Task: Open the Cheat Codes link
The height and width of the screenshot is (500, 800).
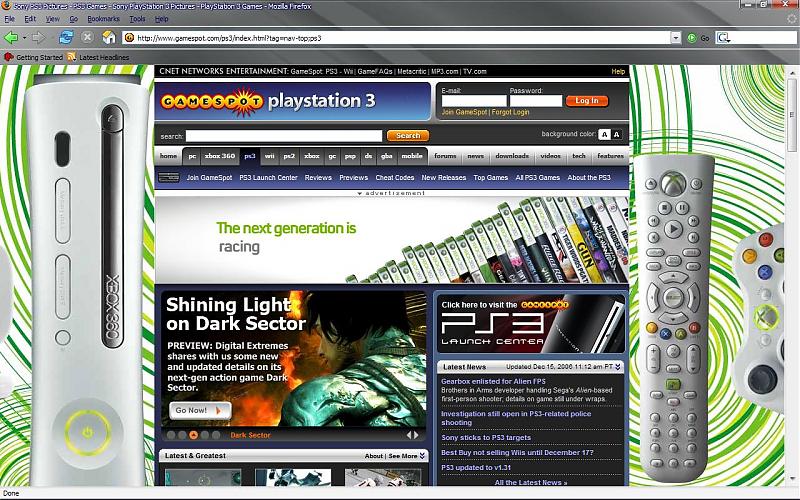Action: (394, 177)
